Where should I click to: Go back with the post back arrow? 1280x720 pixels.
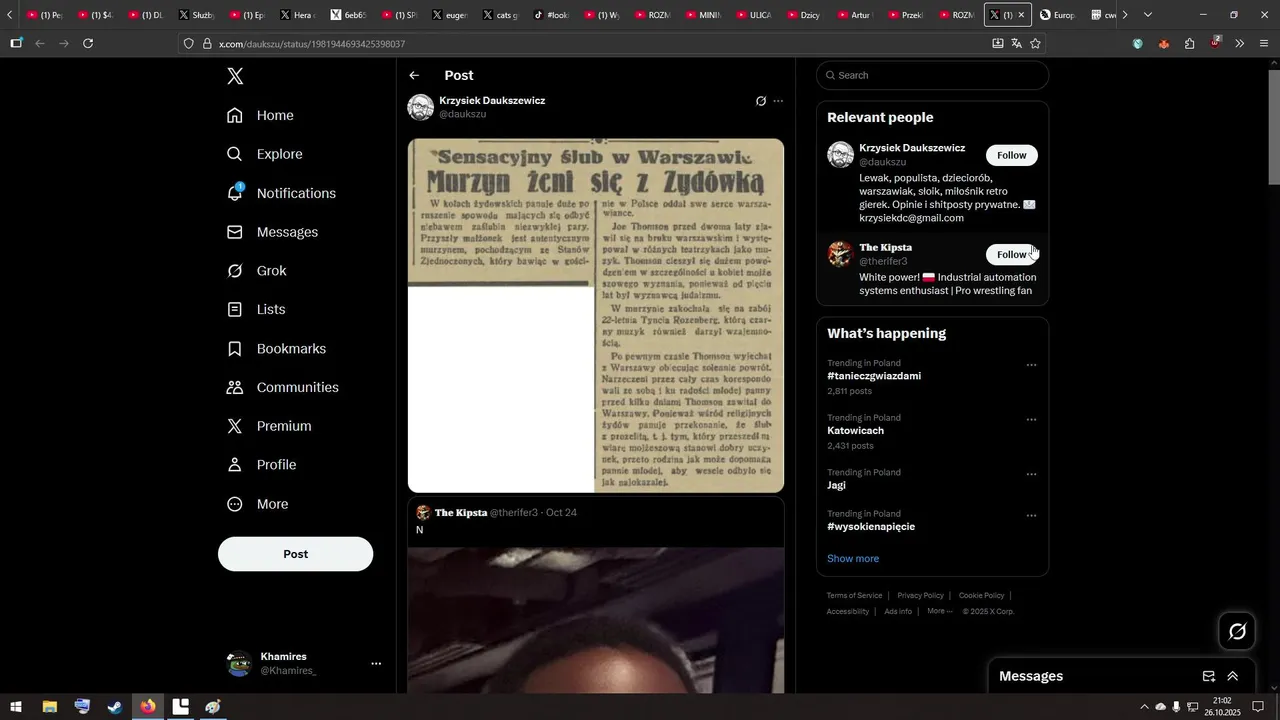414,76
